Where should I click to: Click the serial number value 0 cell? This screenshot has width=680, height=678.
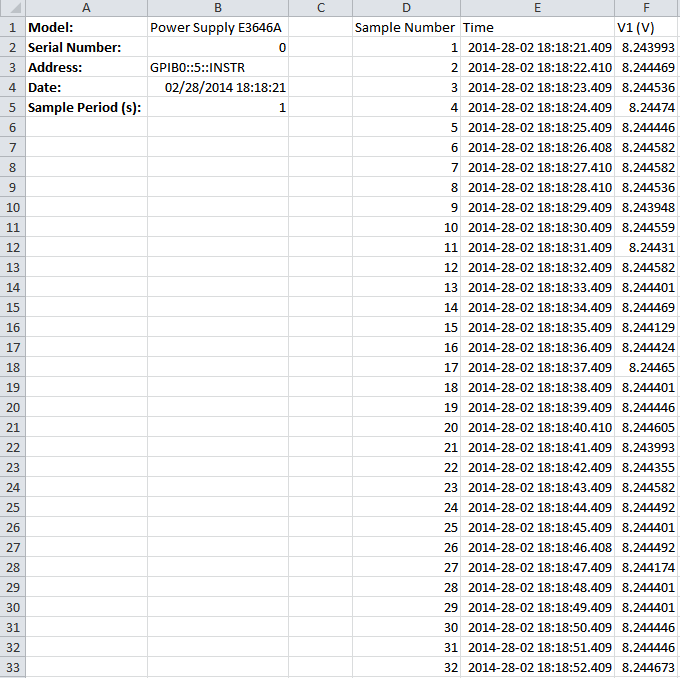218,47
